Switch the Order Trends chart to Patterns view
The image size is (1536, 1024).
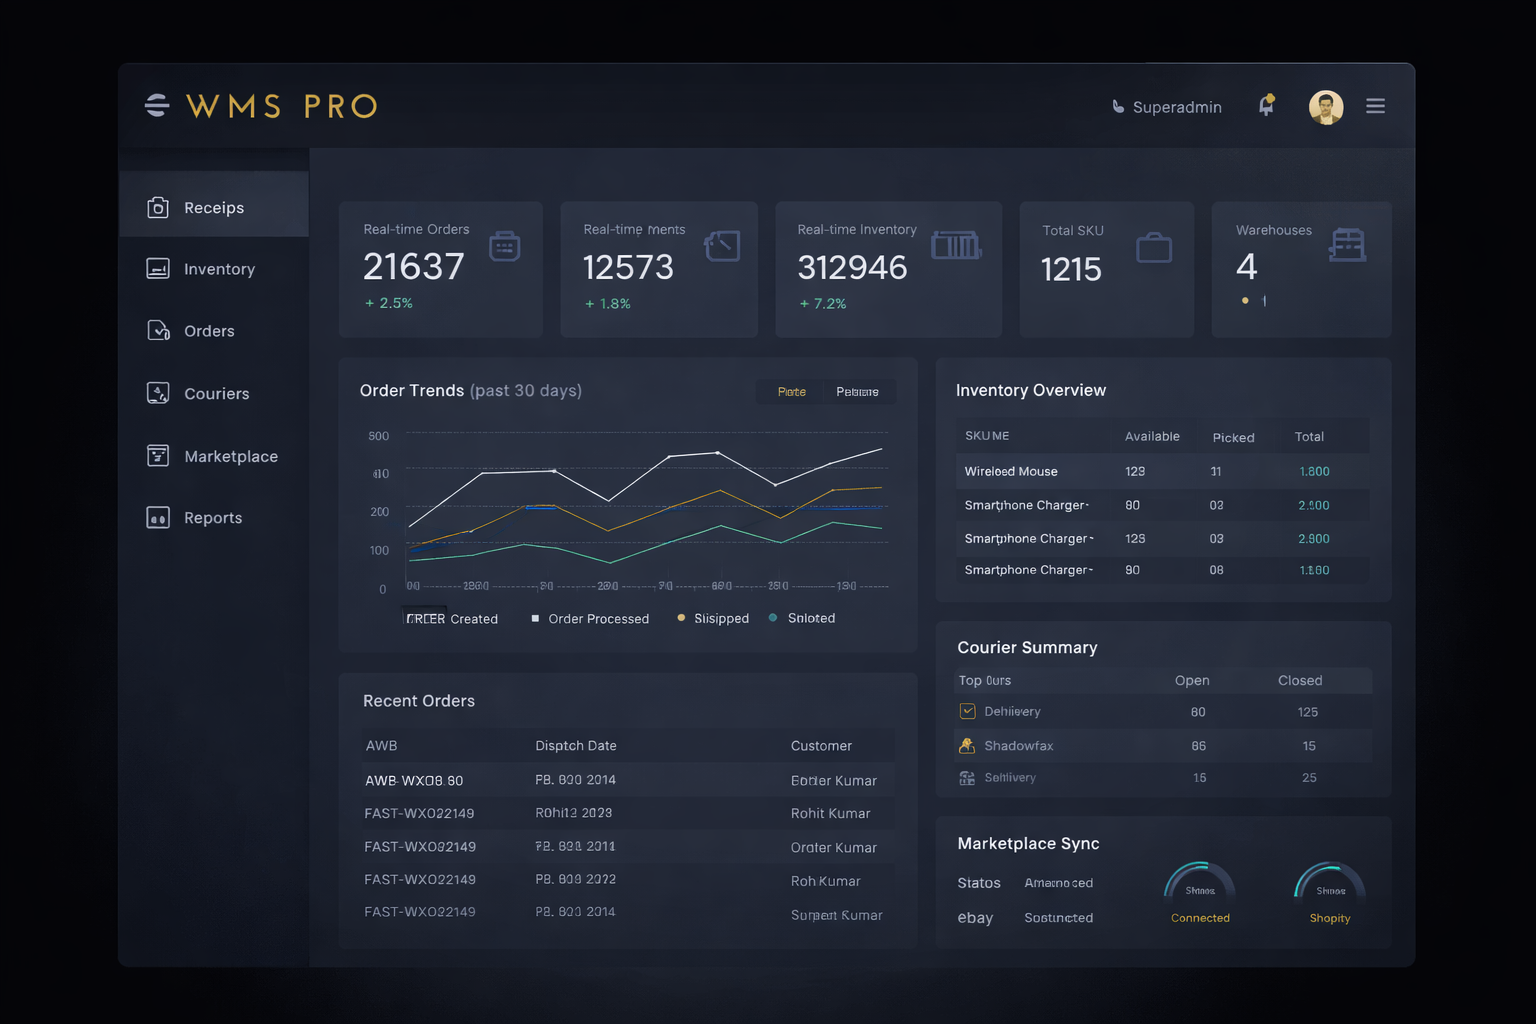[x=858, y=391]
